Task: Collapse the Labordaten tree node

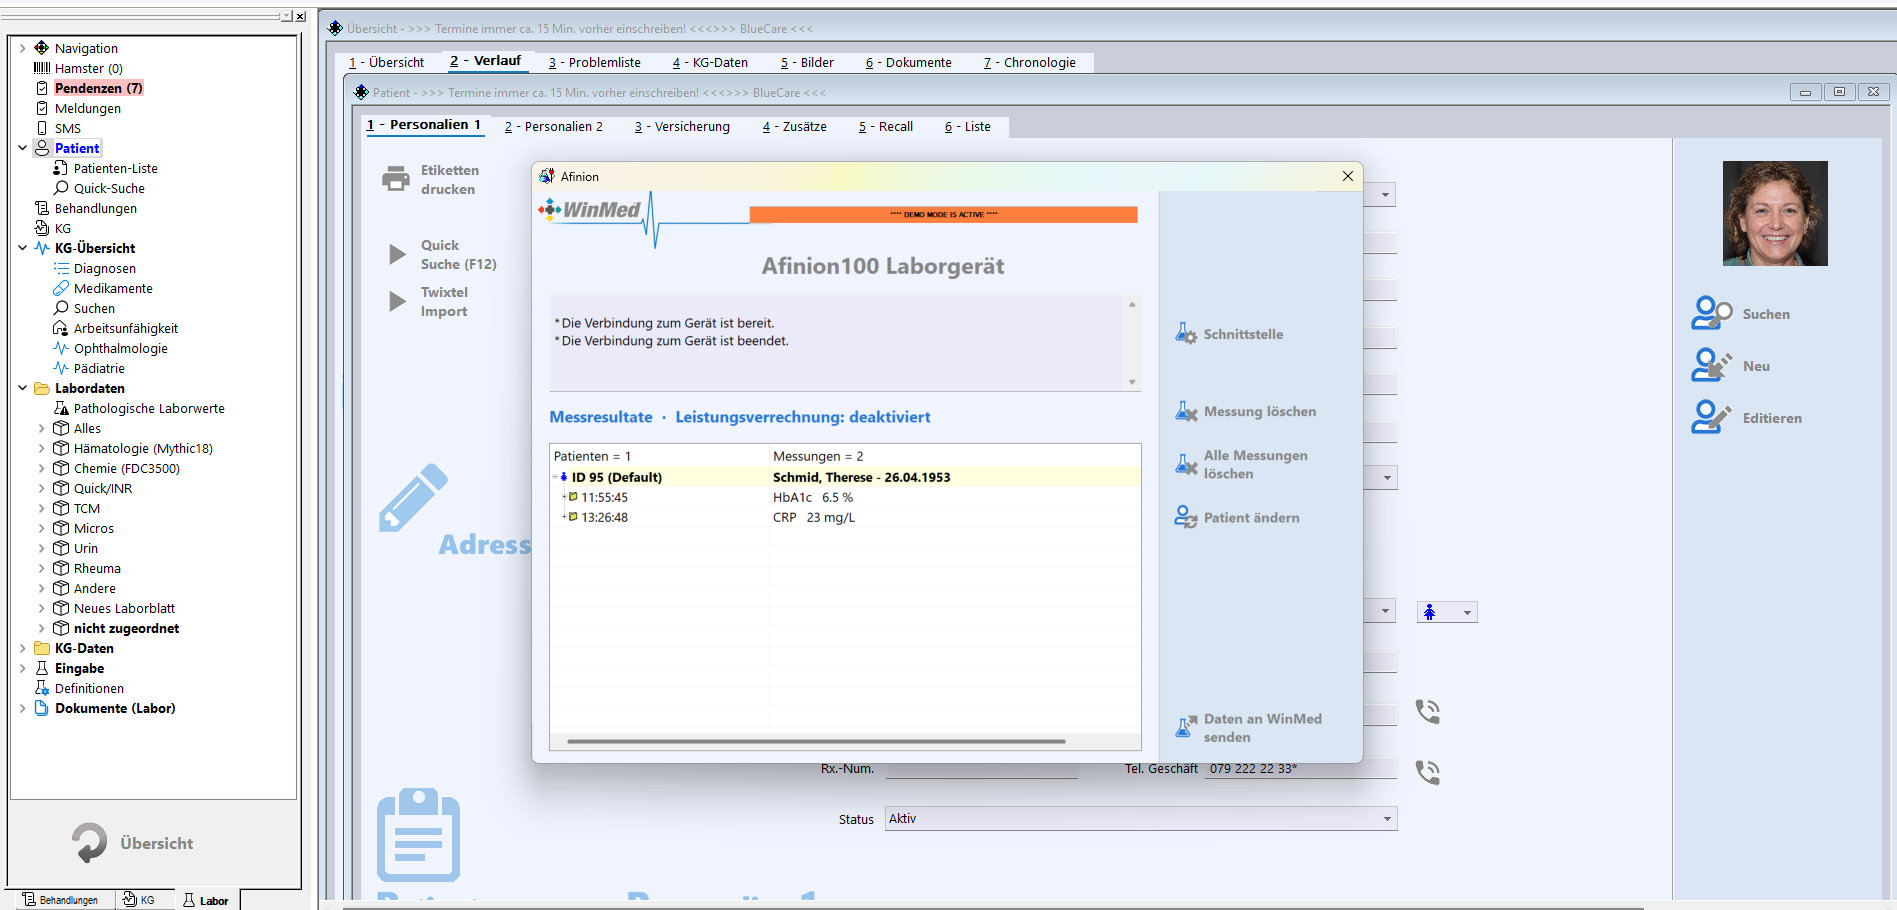Action: click(x=22, y=388)
